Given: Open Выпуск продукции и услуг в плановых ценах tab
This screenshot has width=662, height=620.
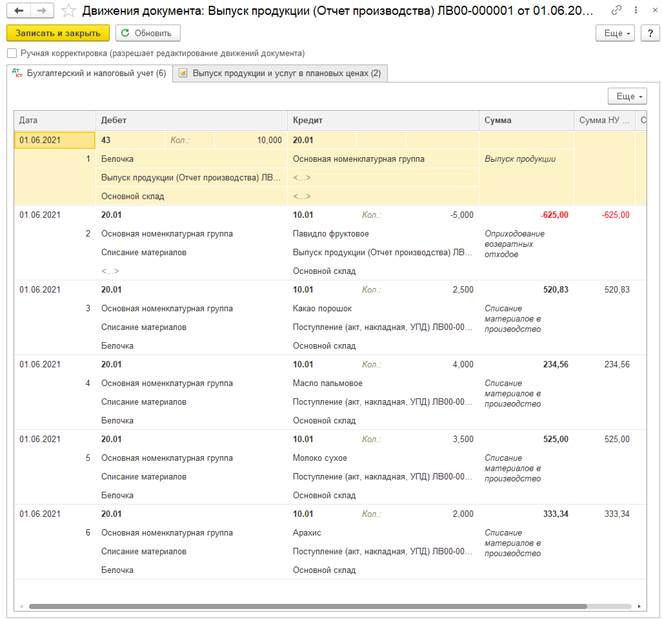Looking at the screenshot, I should click(281, 73).
